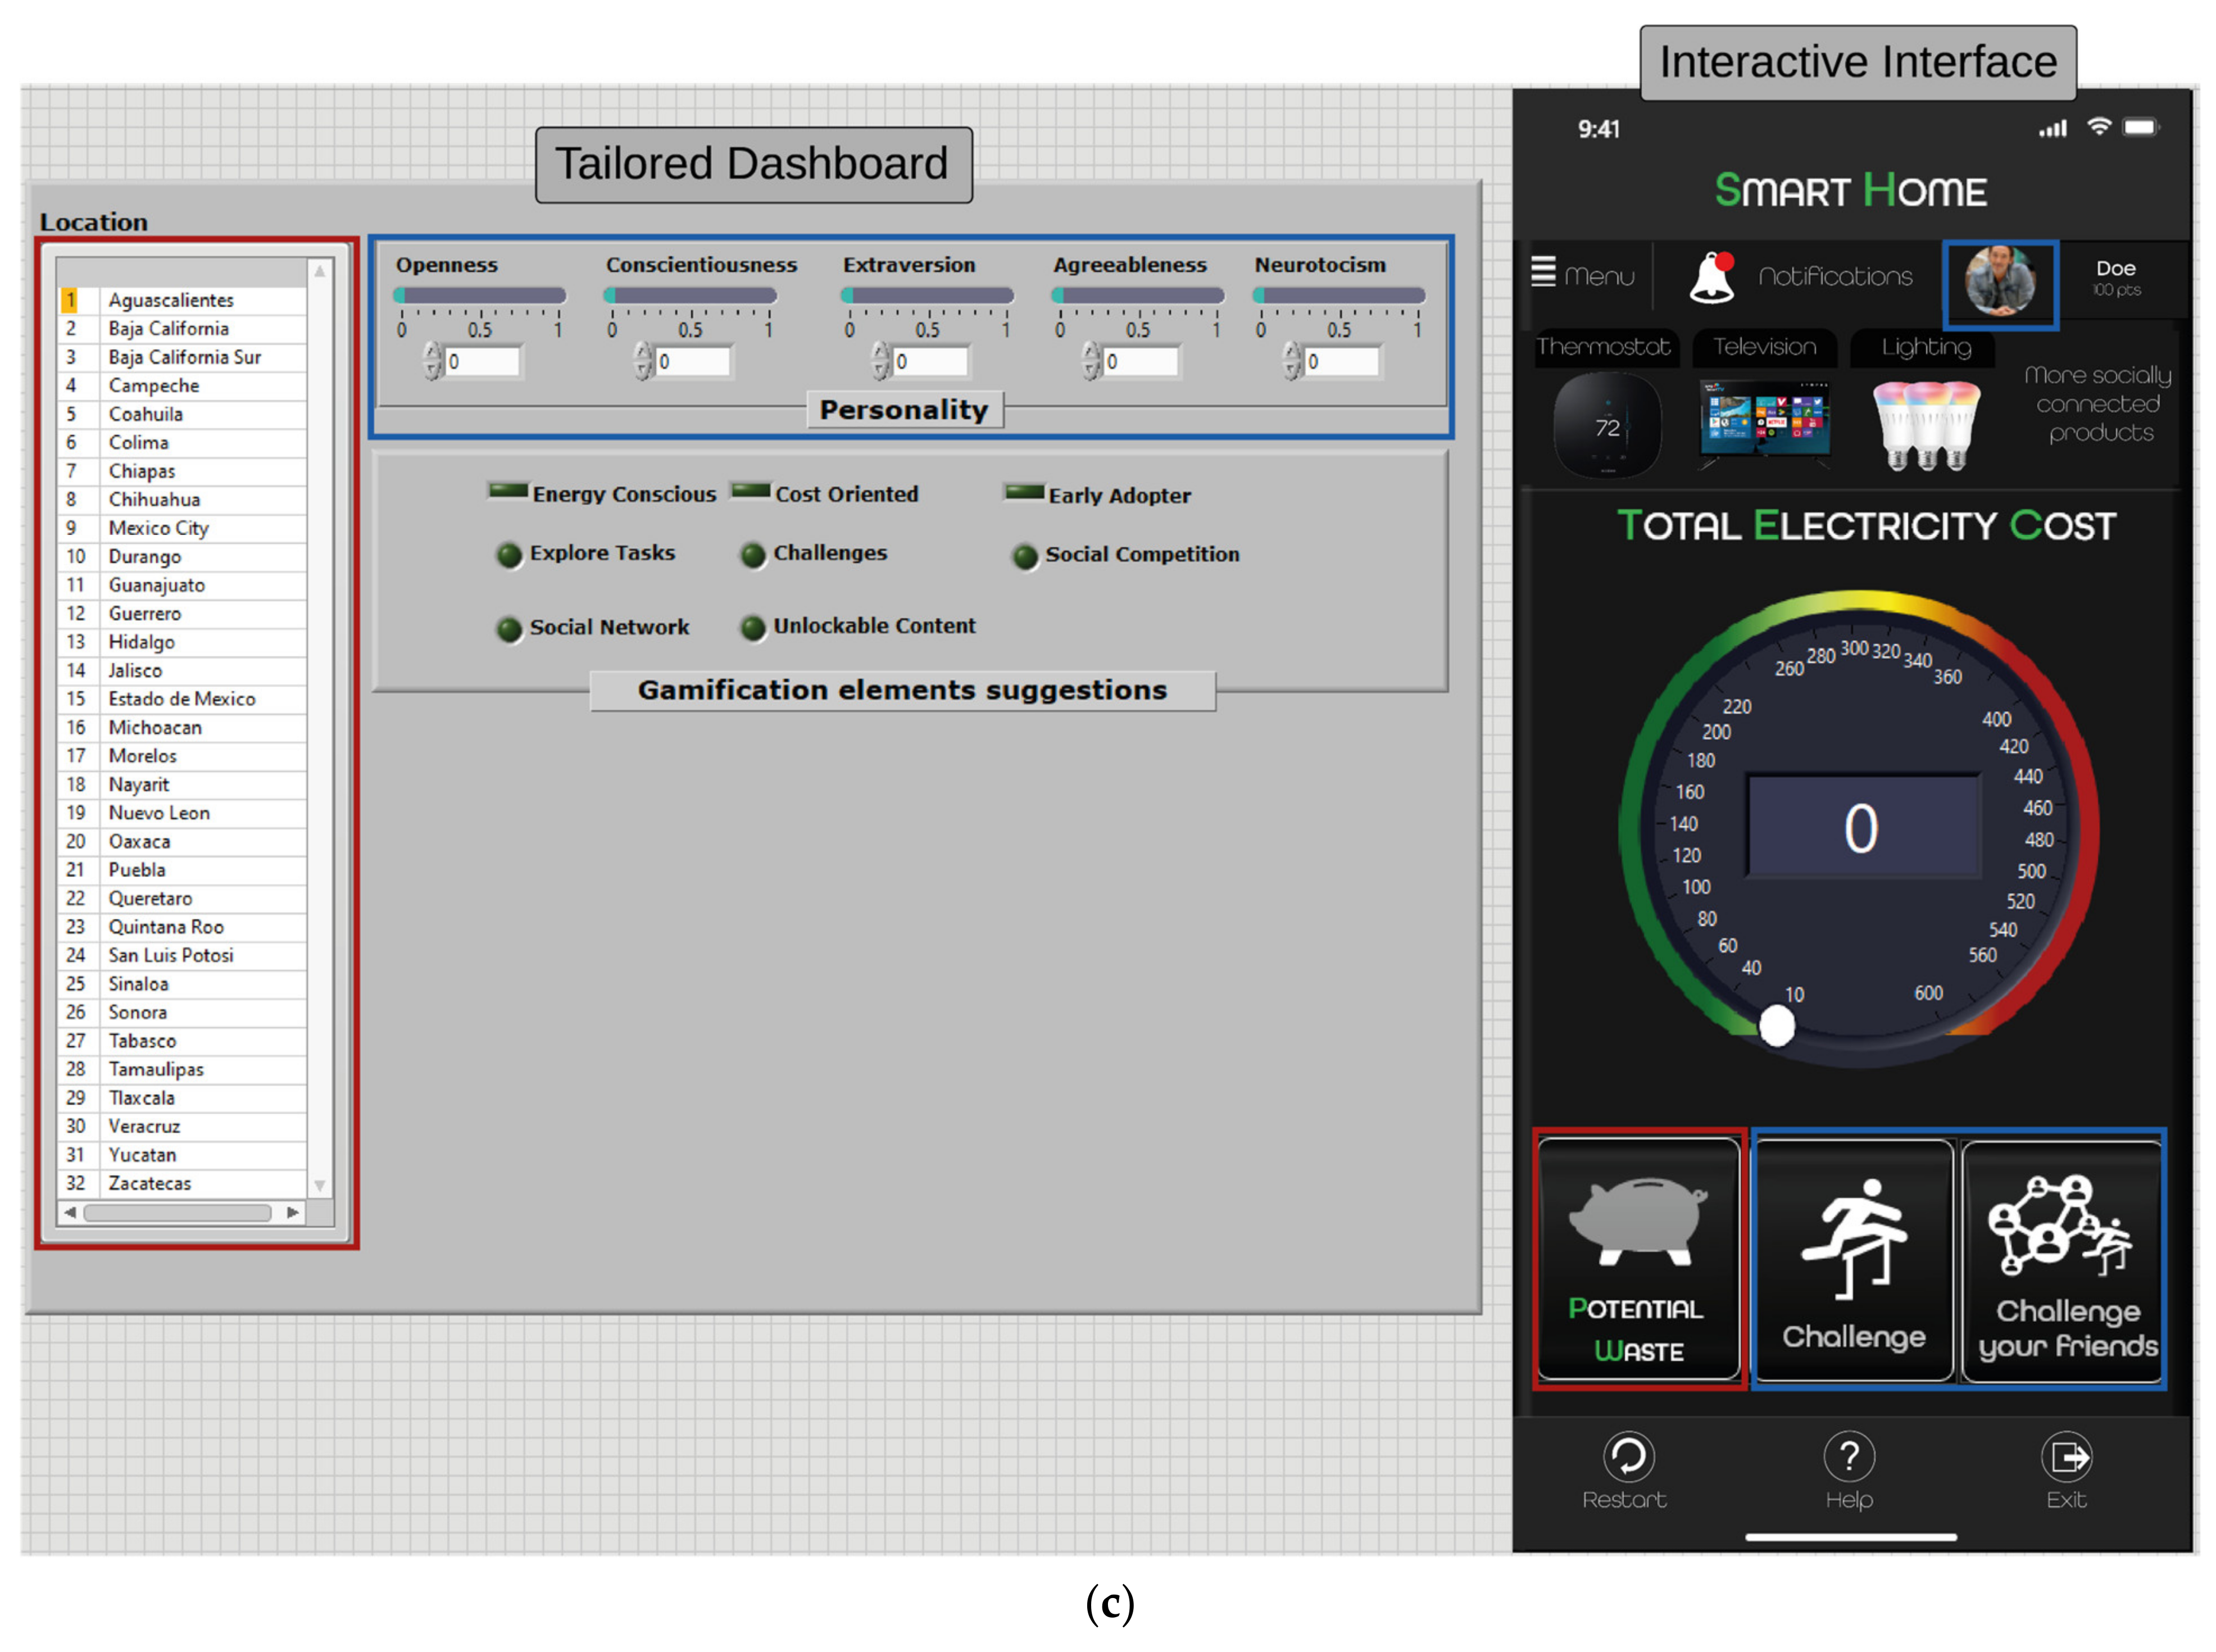Select Mexico City in Location list
The height and width of the screenshot is (1652, 2216).
[x=158, y=528]
